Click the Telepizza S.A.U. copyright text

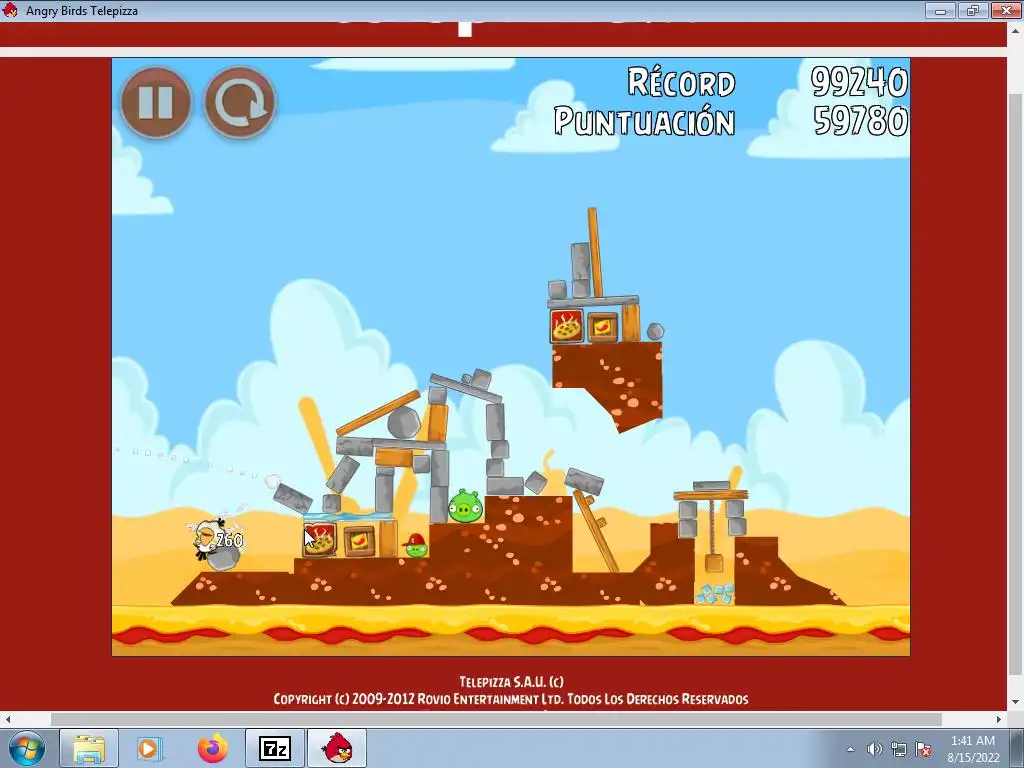[x=511, y=682]
